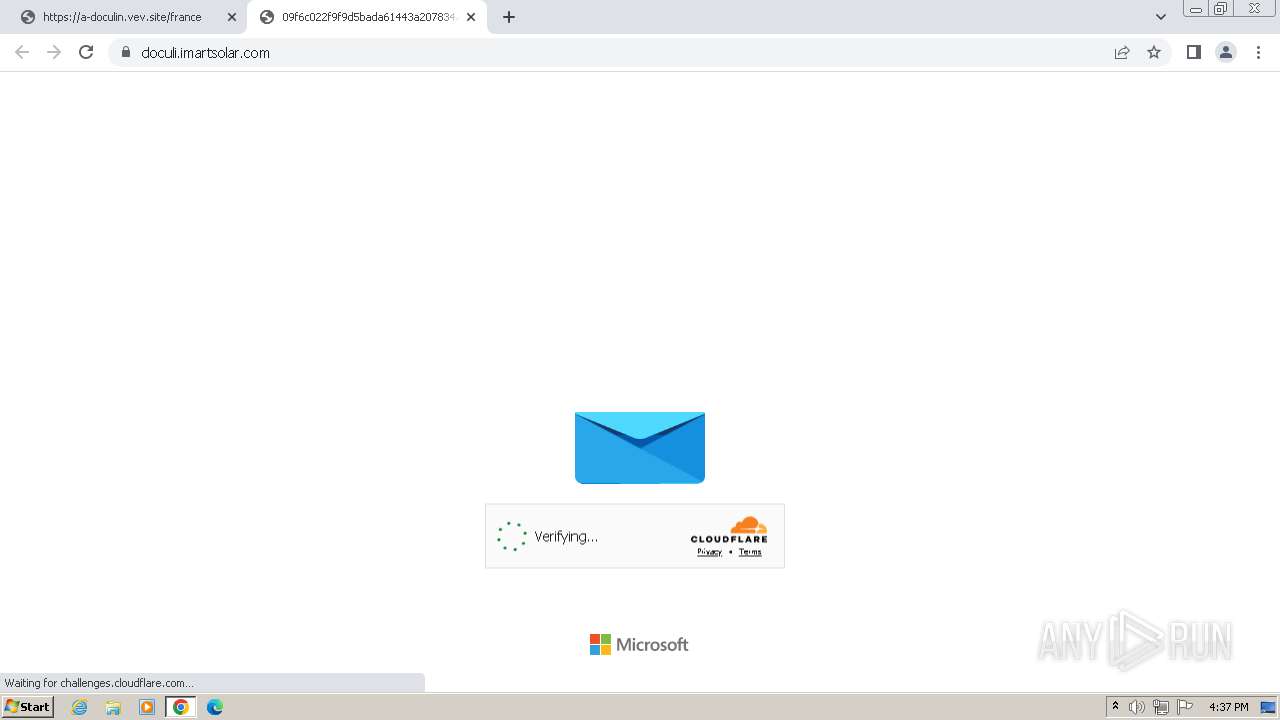This screenshot has height=720, width=1280.
Task: Launch Internet Explorer from taskbar
Action: point(80,707)
